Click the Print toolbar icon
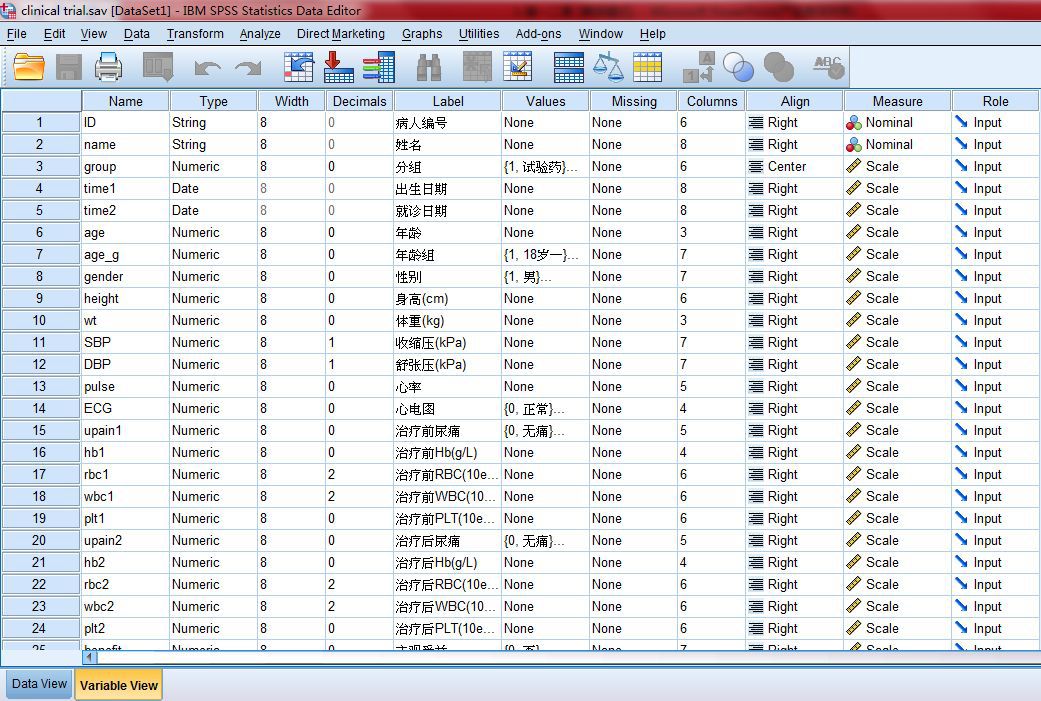 [108, 67]
